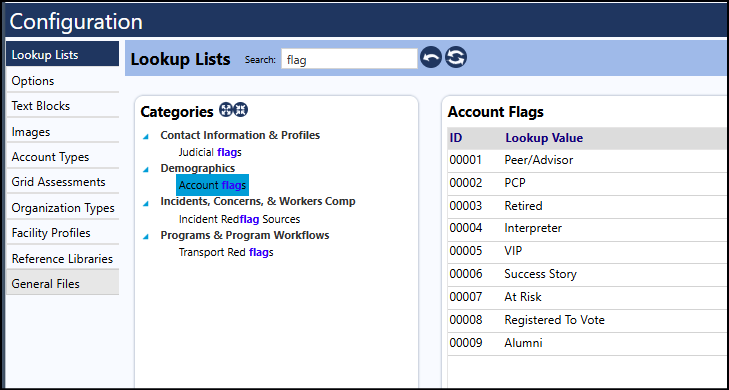Image resolution: width=729 pixels, height=390 pixels.
Task: Open the Account Types tab
Action: pyautogui.click(x=62, y=157)
